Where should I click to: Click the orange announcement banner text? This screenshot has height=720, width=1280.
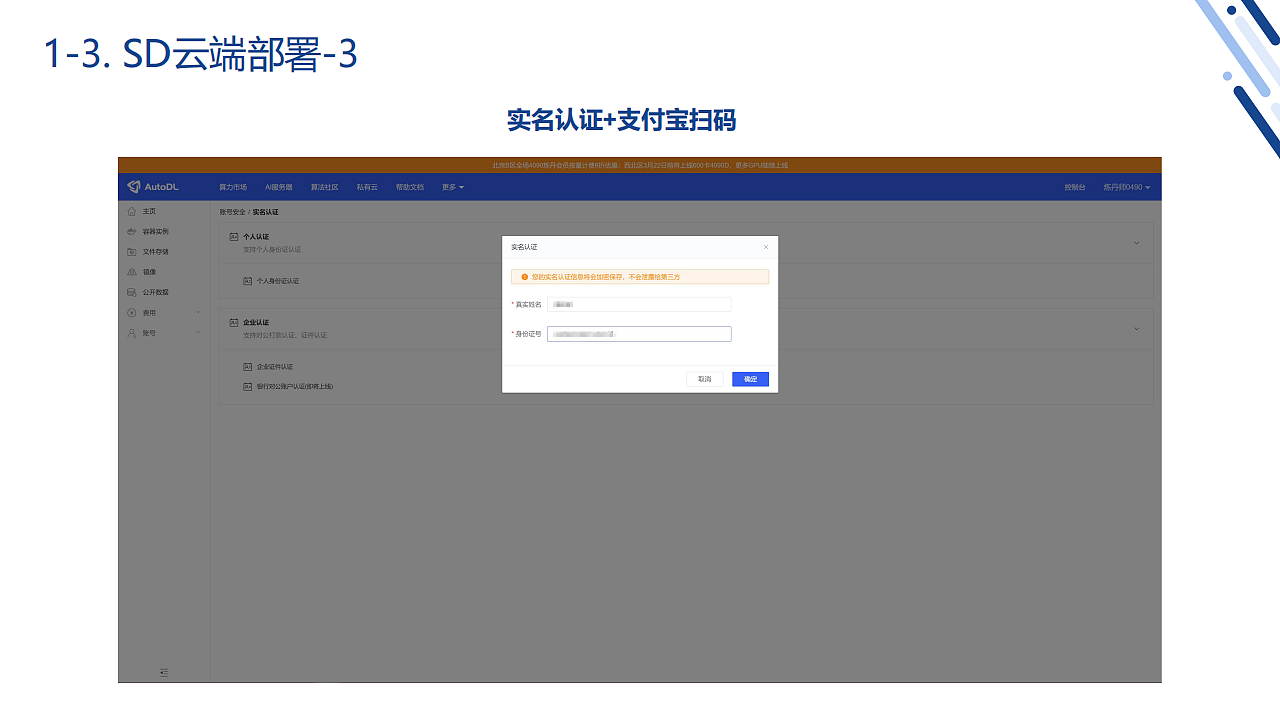coord(640,165)
